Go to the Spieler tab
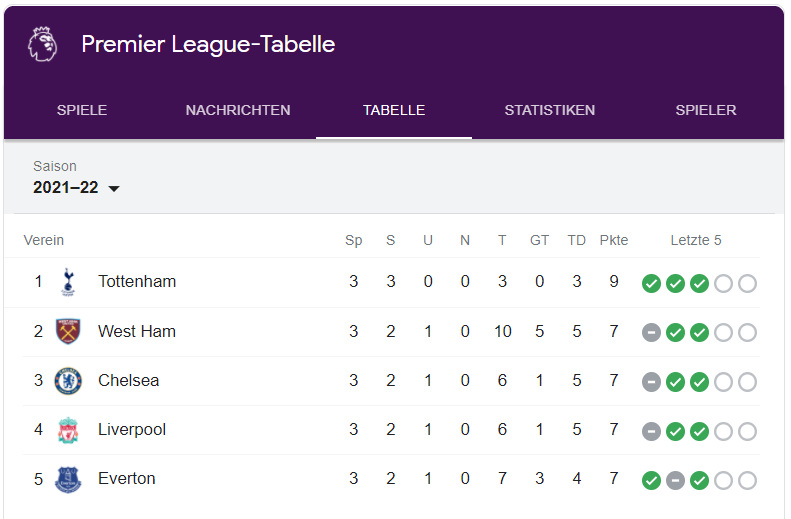Image resolution: width=791 pixels, height=519 pixels. pos(706,110)
